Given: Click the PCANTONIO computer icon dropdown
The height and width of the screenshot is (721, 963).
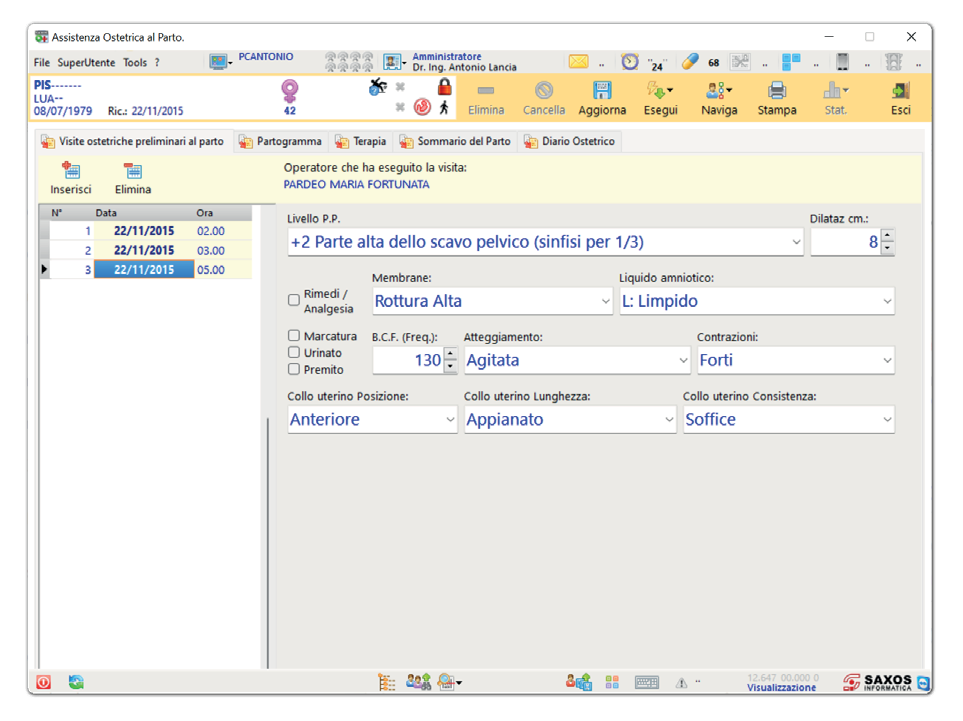Looking at the screenshot, I should click(220, 62).
